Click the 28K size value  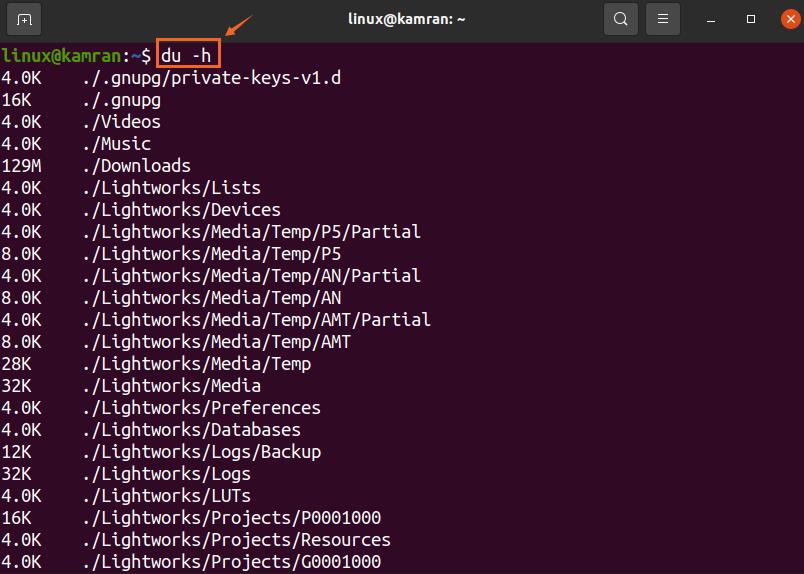[16, 365]
